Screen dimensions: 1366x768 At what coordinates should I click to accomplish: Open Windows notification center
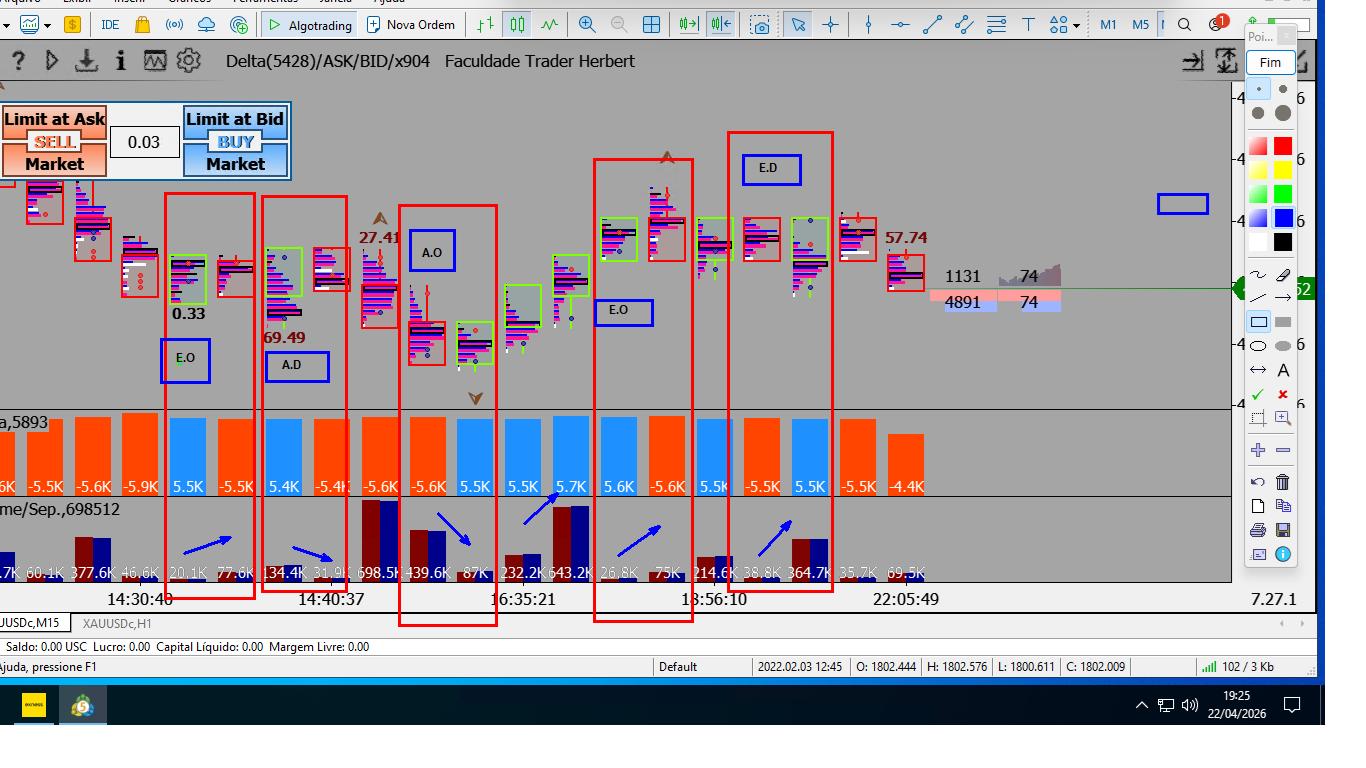click(1292, 705)
